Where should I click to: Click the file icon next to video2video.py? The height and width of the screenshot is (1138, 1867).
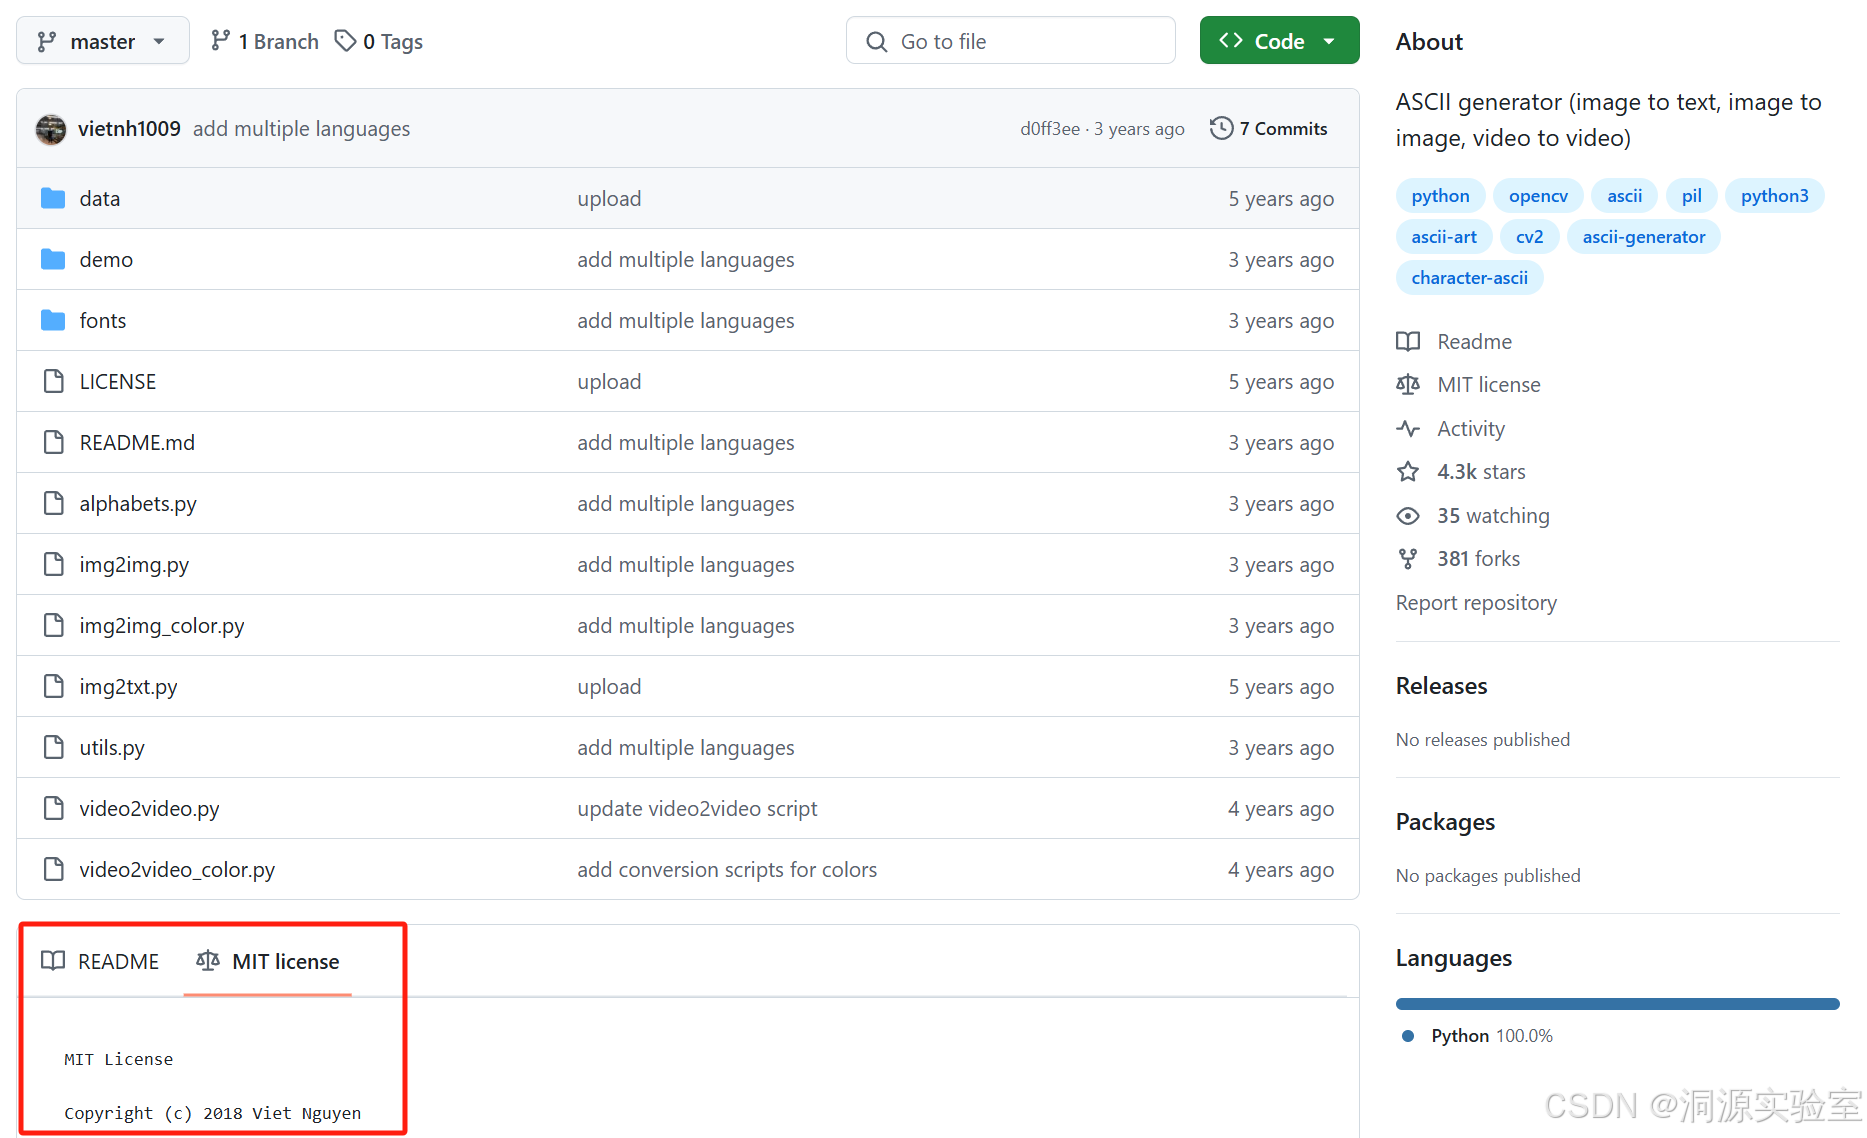(54, 809)
